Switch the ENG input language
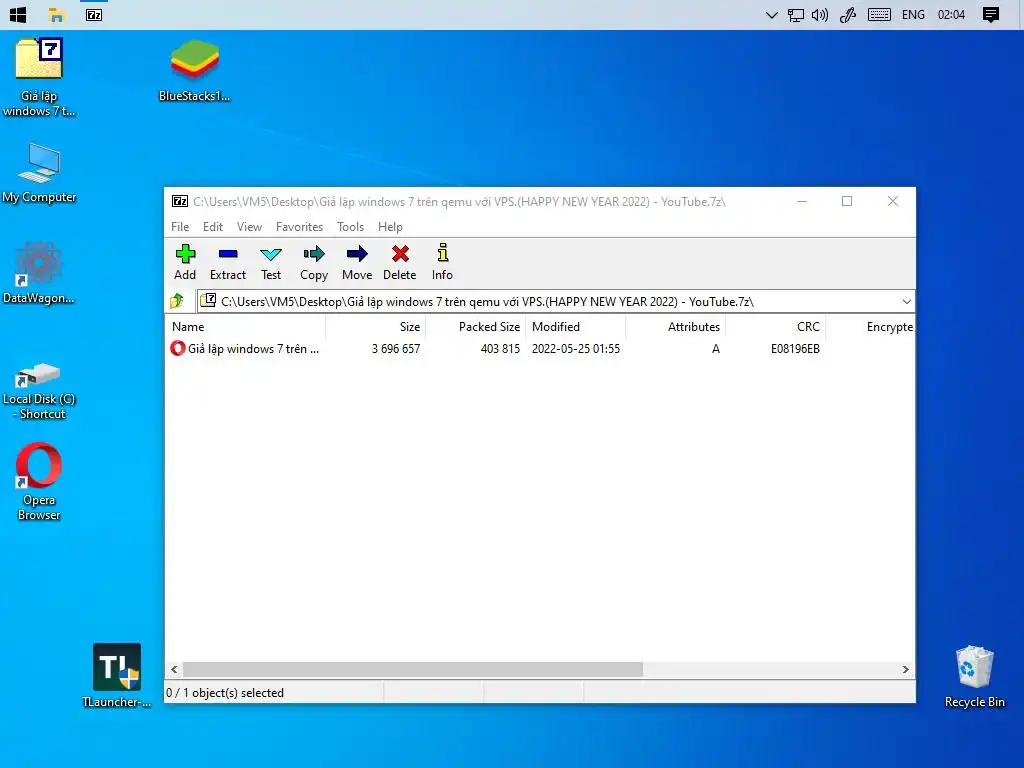Viewport: 1024px width, 768px height. pyautogui.click(x=913, y=14)
